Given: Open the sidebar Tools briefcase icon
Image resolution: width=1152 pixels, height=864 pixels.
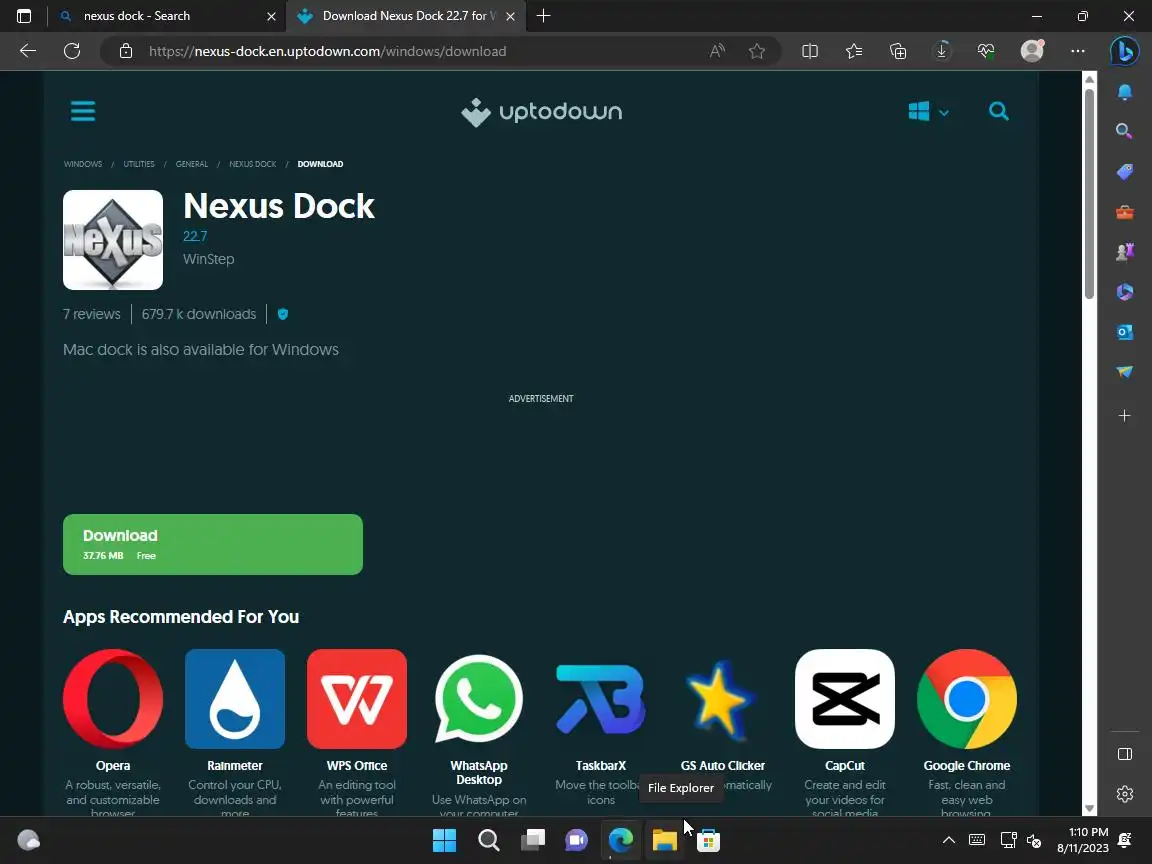Looking at the screenshot, I should coord(1125,212).
